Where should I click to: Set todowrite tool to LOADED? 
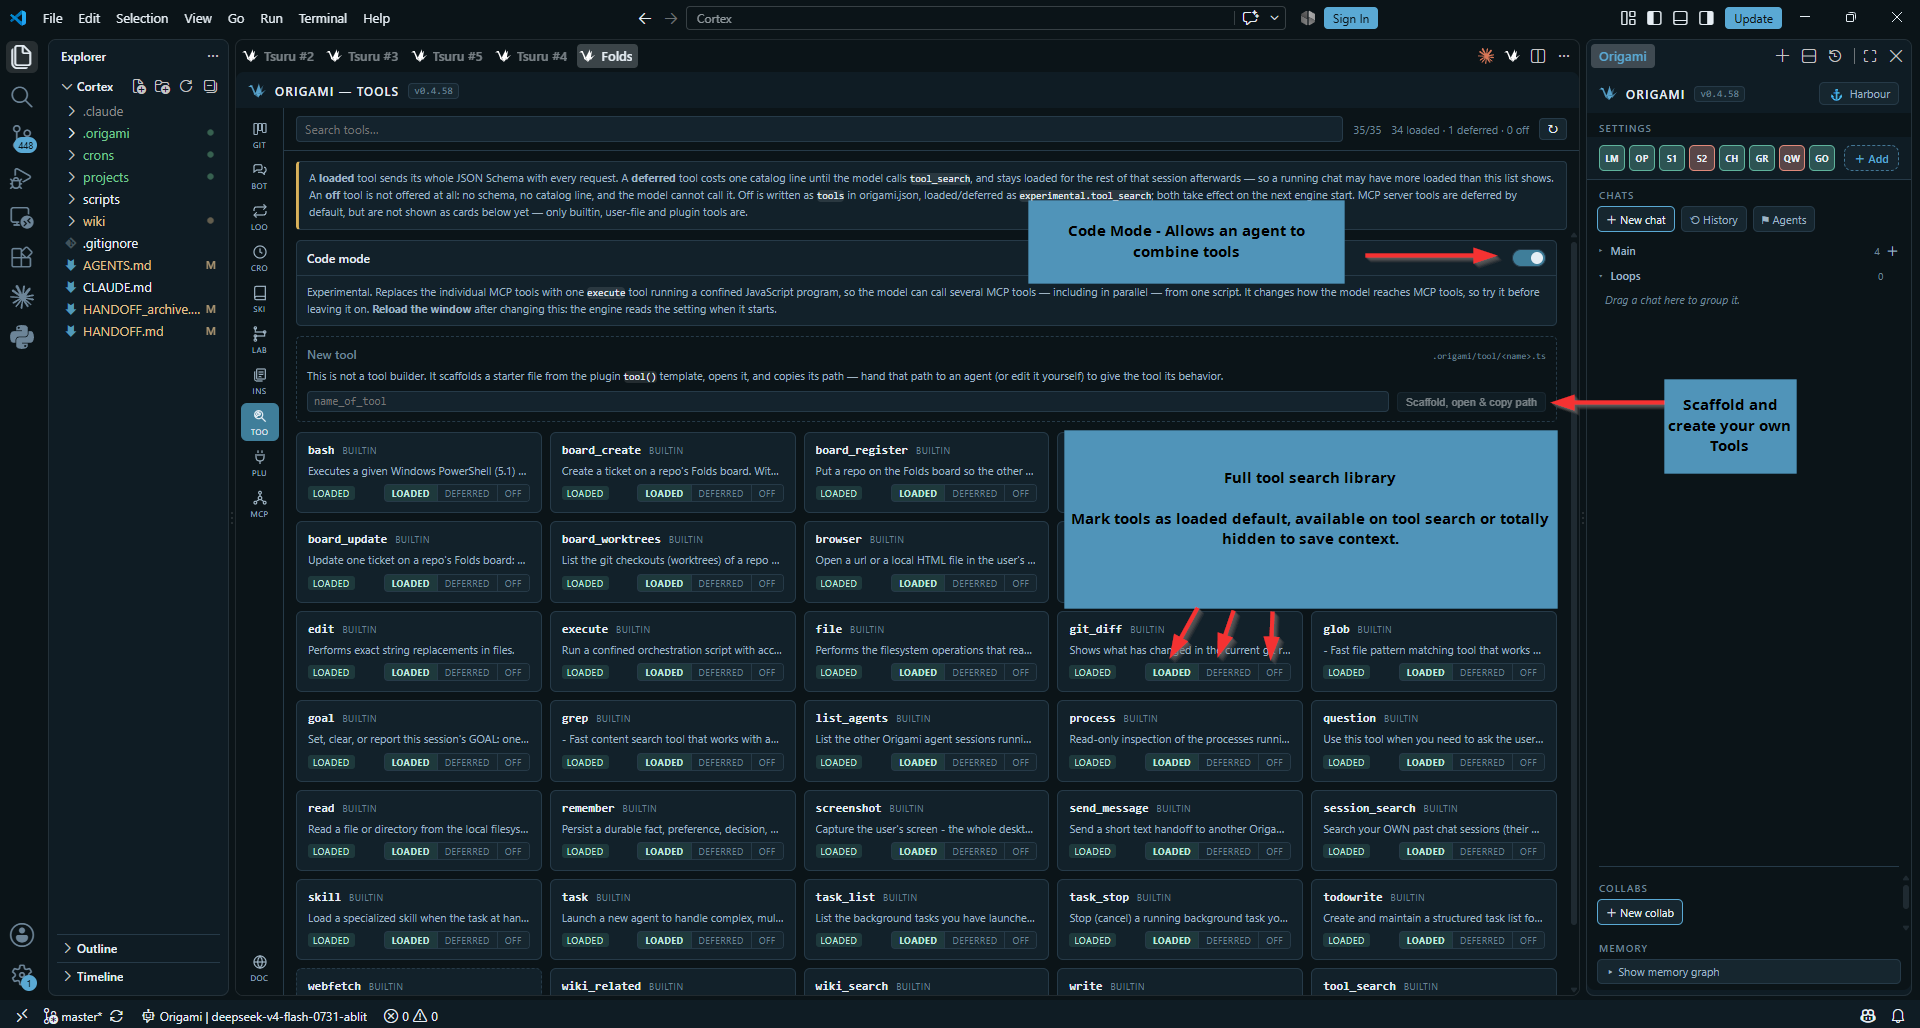click(1425, 941)
